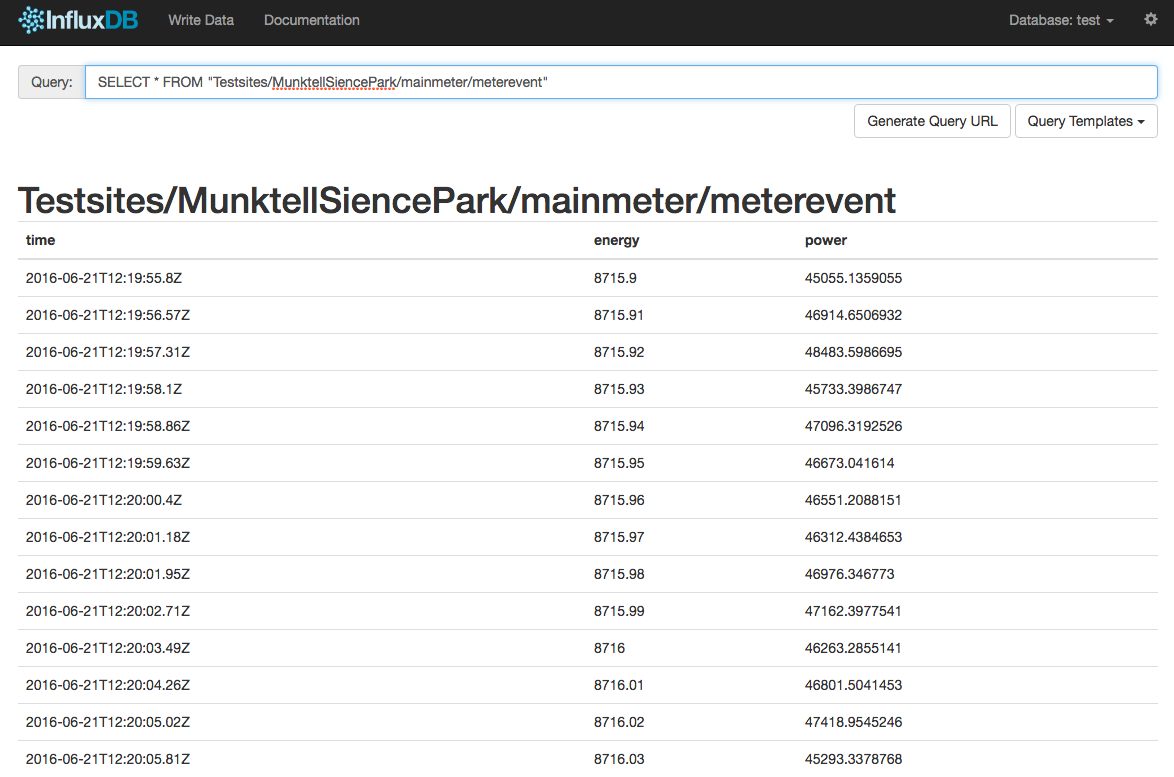Select timestamp 2016-06-21T12:20:02.71Z
This screenshot has height=777, width=1174.
click(x=108, y=612)
